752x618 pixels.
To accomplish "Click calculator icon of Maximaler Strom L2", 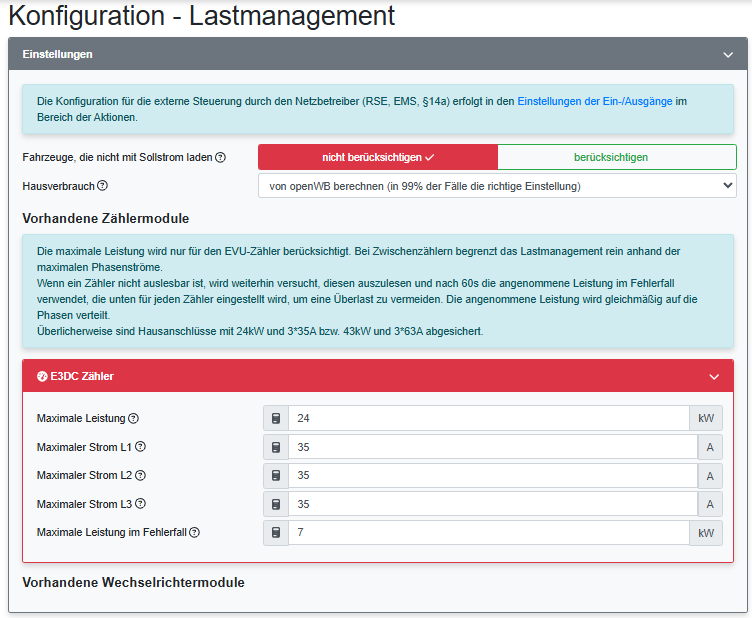I will click(276, 475).
